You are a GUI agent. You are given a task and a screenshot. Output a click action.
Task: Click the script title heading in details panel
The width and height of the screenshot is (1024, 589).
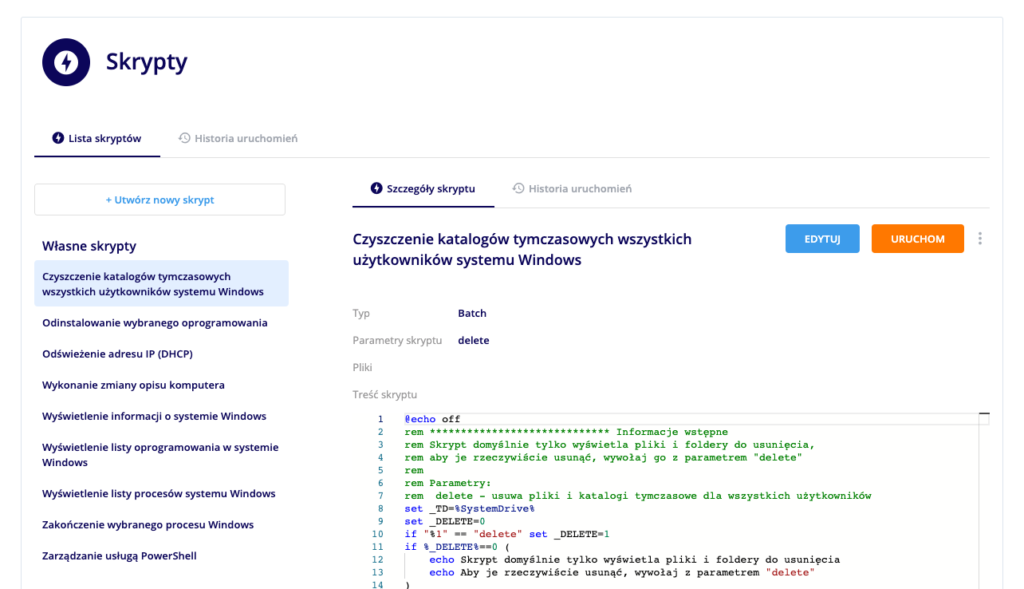522,249
